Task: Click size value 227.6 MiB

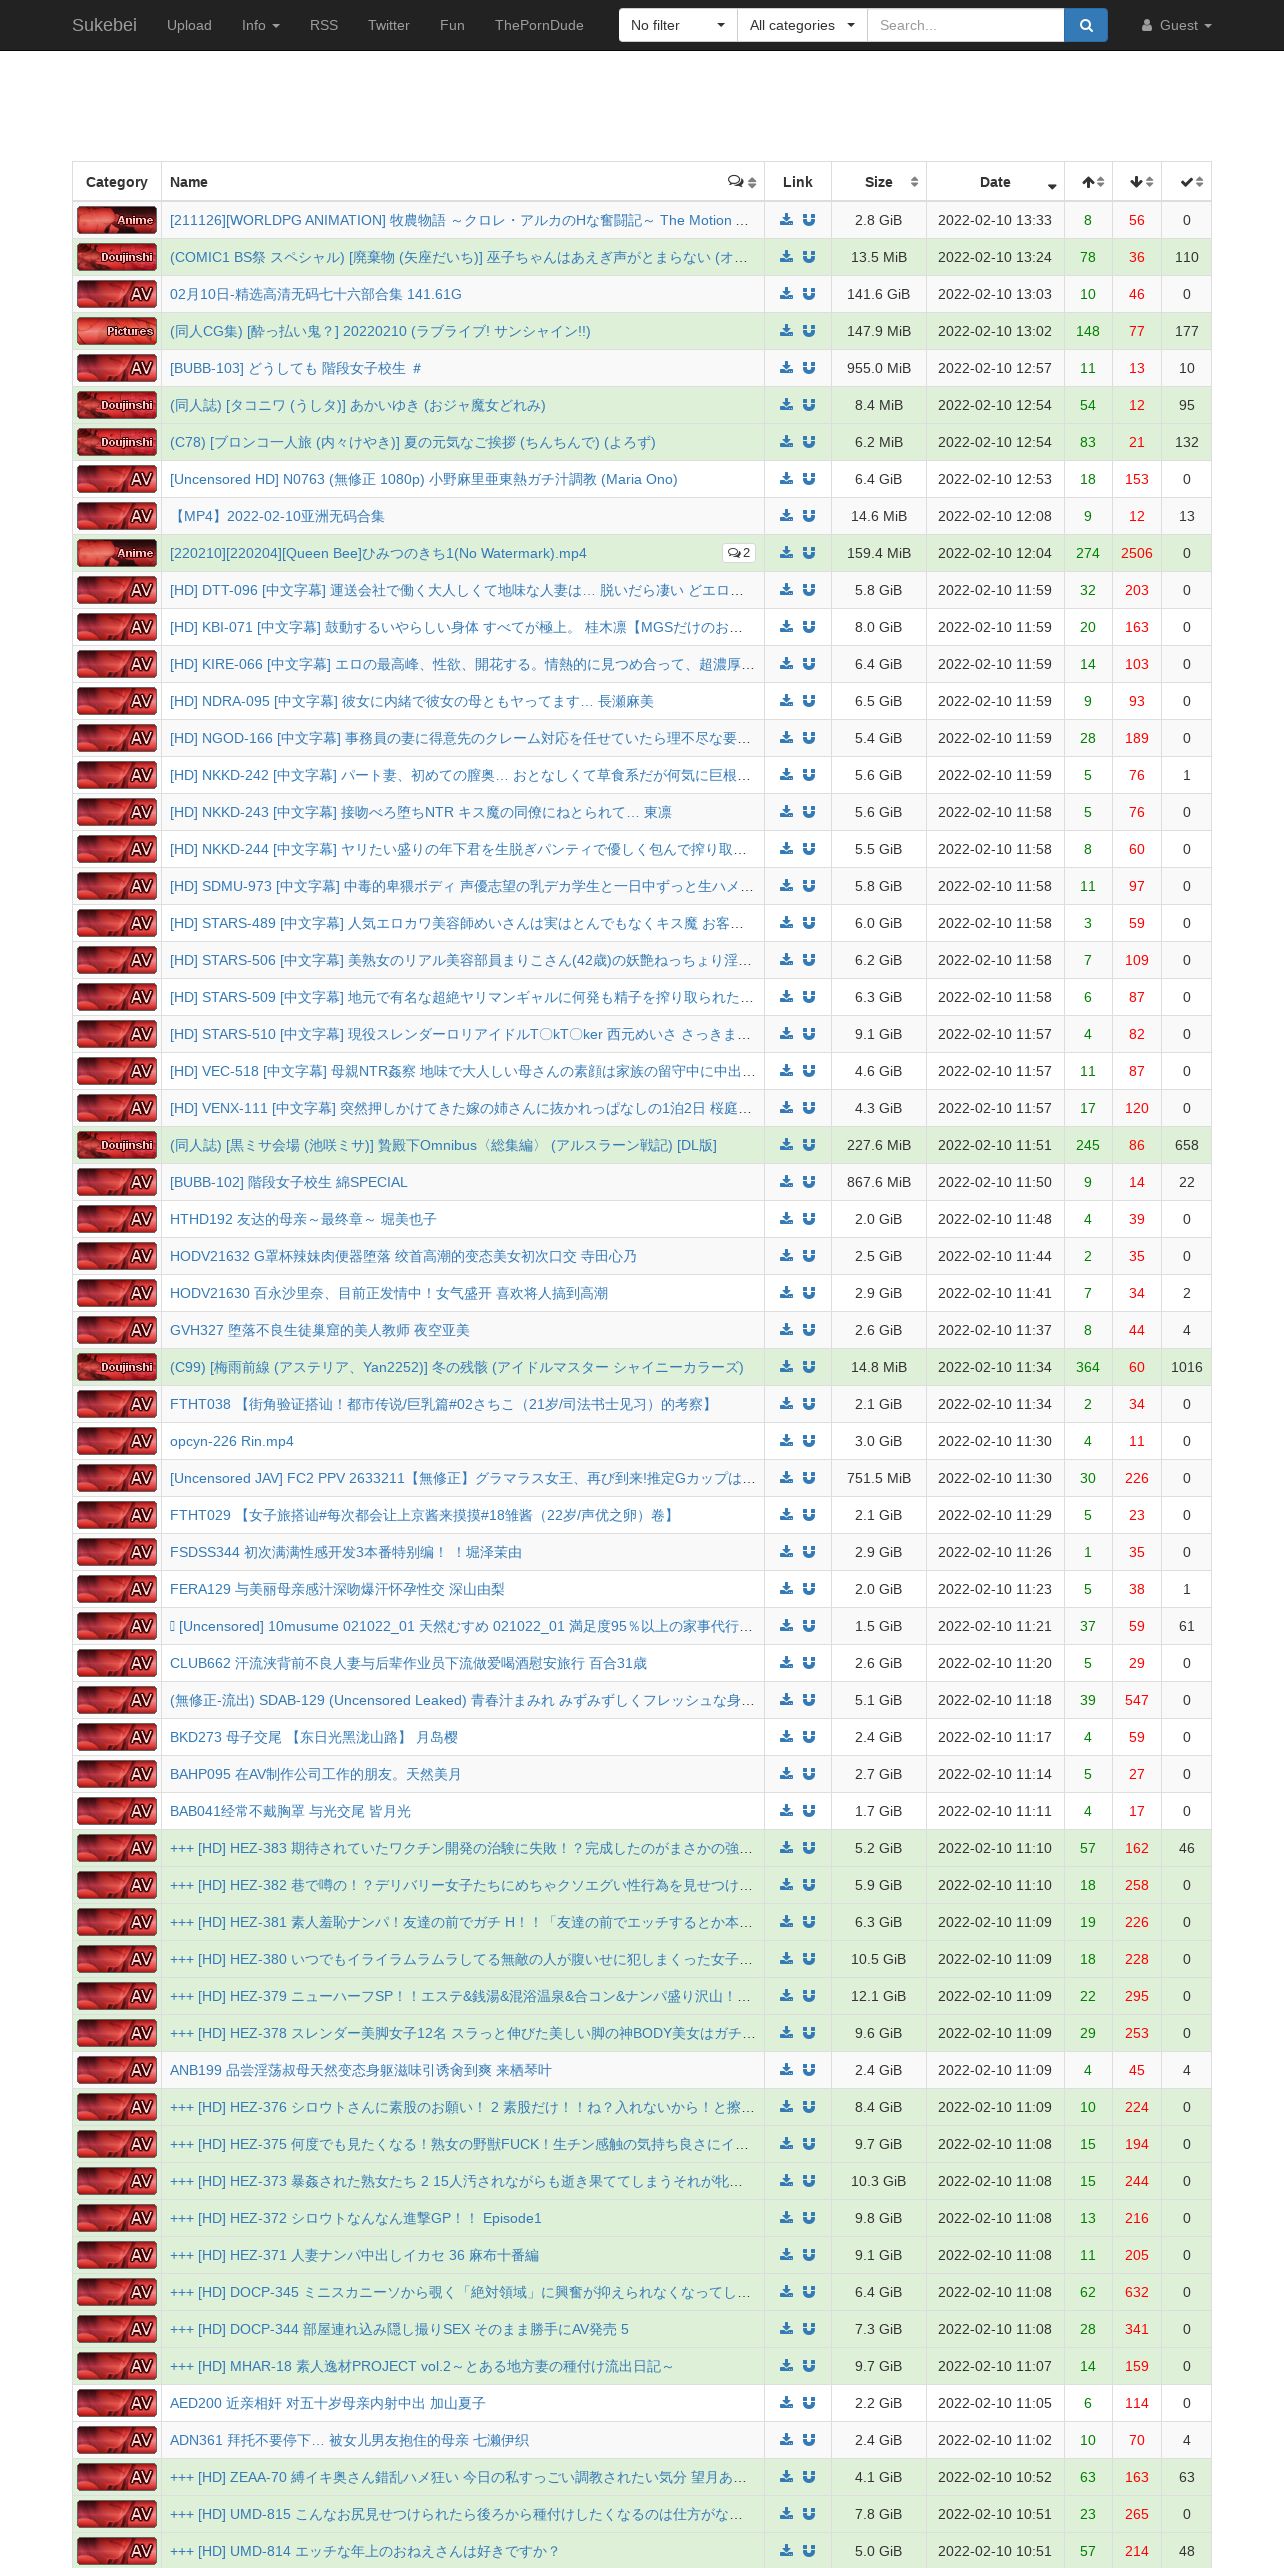Action: click(878, 1145)
